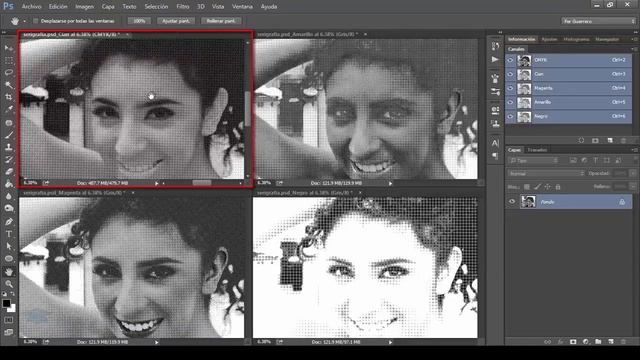Screen dimensions: 640x360
Task: Open Hand tool preset picker arrow
Action: [24, 21]
